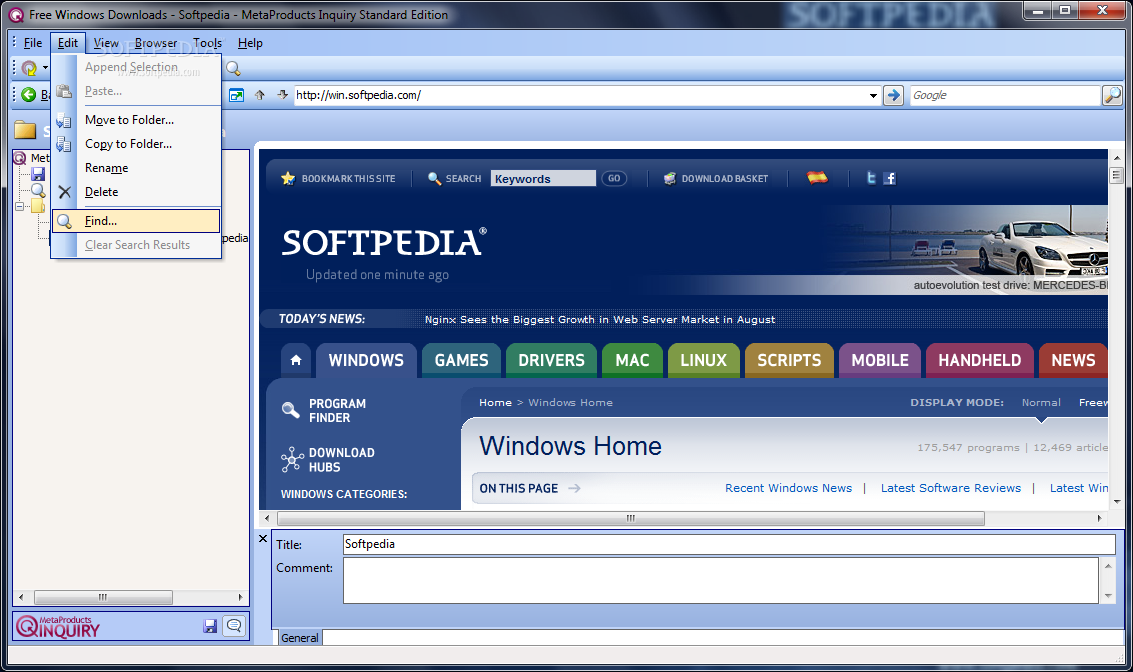The image size is (1133, 672).
Task: Click the Copy to Folder menu icon
Action: 64,144
